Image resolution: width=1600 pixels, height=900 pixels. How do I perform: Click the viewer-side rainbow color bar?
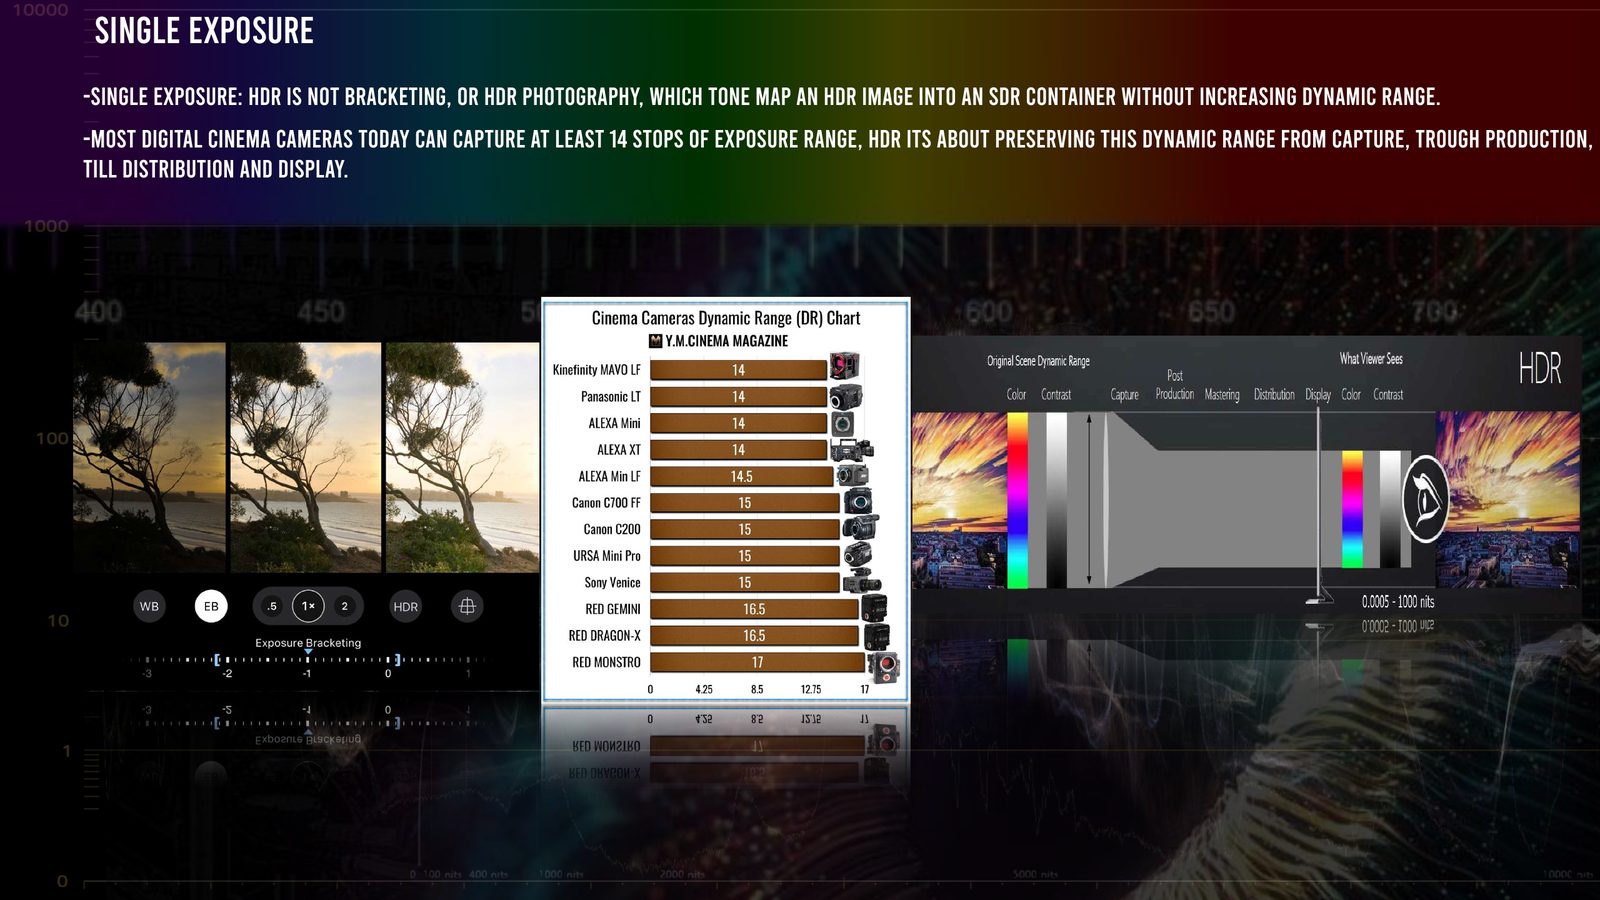1352,509
